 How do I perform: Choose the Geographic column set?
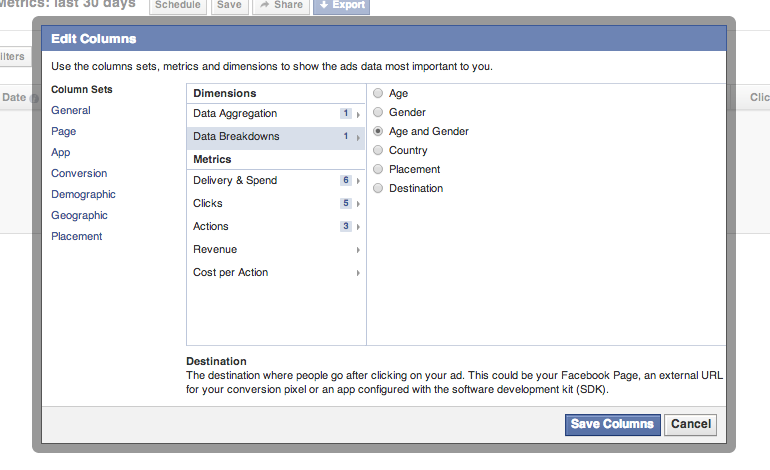click(x=79, y=216)
